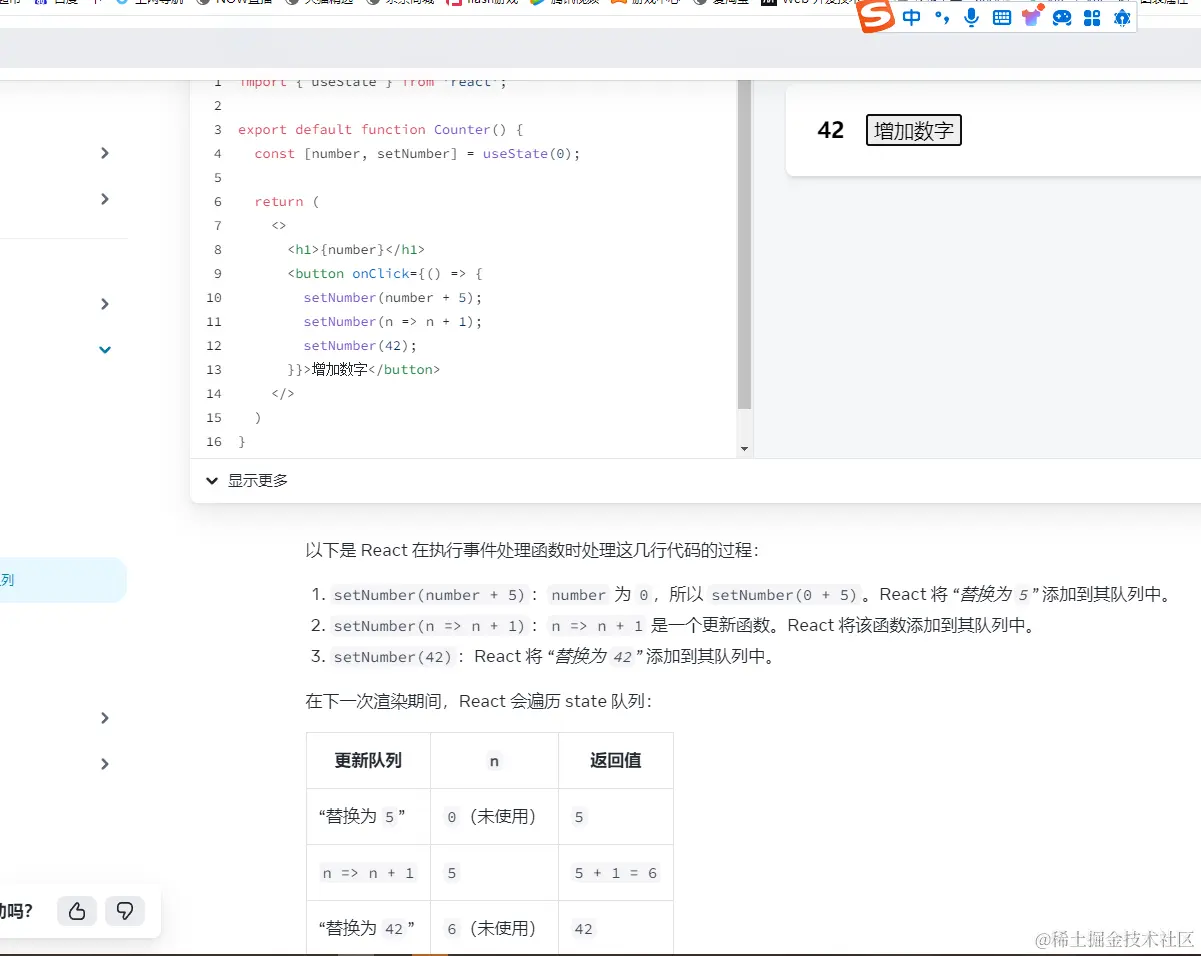
Task: Click the code editor scroll down arrow
Action: tap(744, 450)
